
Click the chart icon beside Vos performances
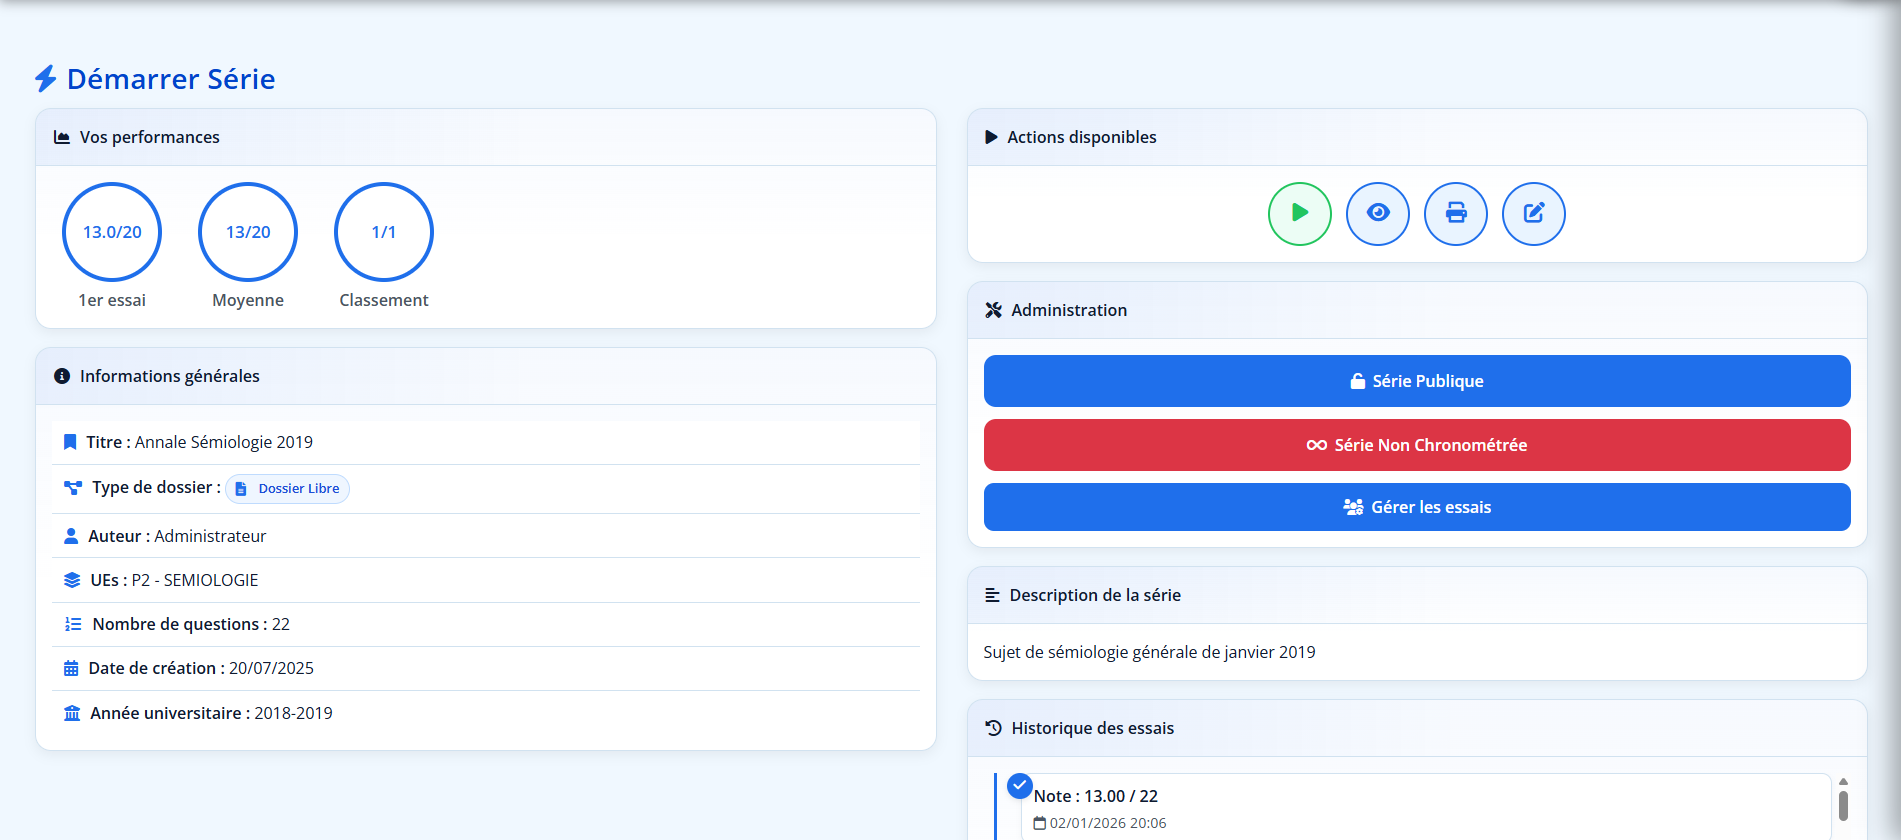pos(62,137)
